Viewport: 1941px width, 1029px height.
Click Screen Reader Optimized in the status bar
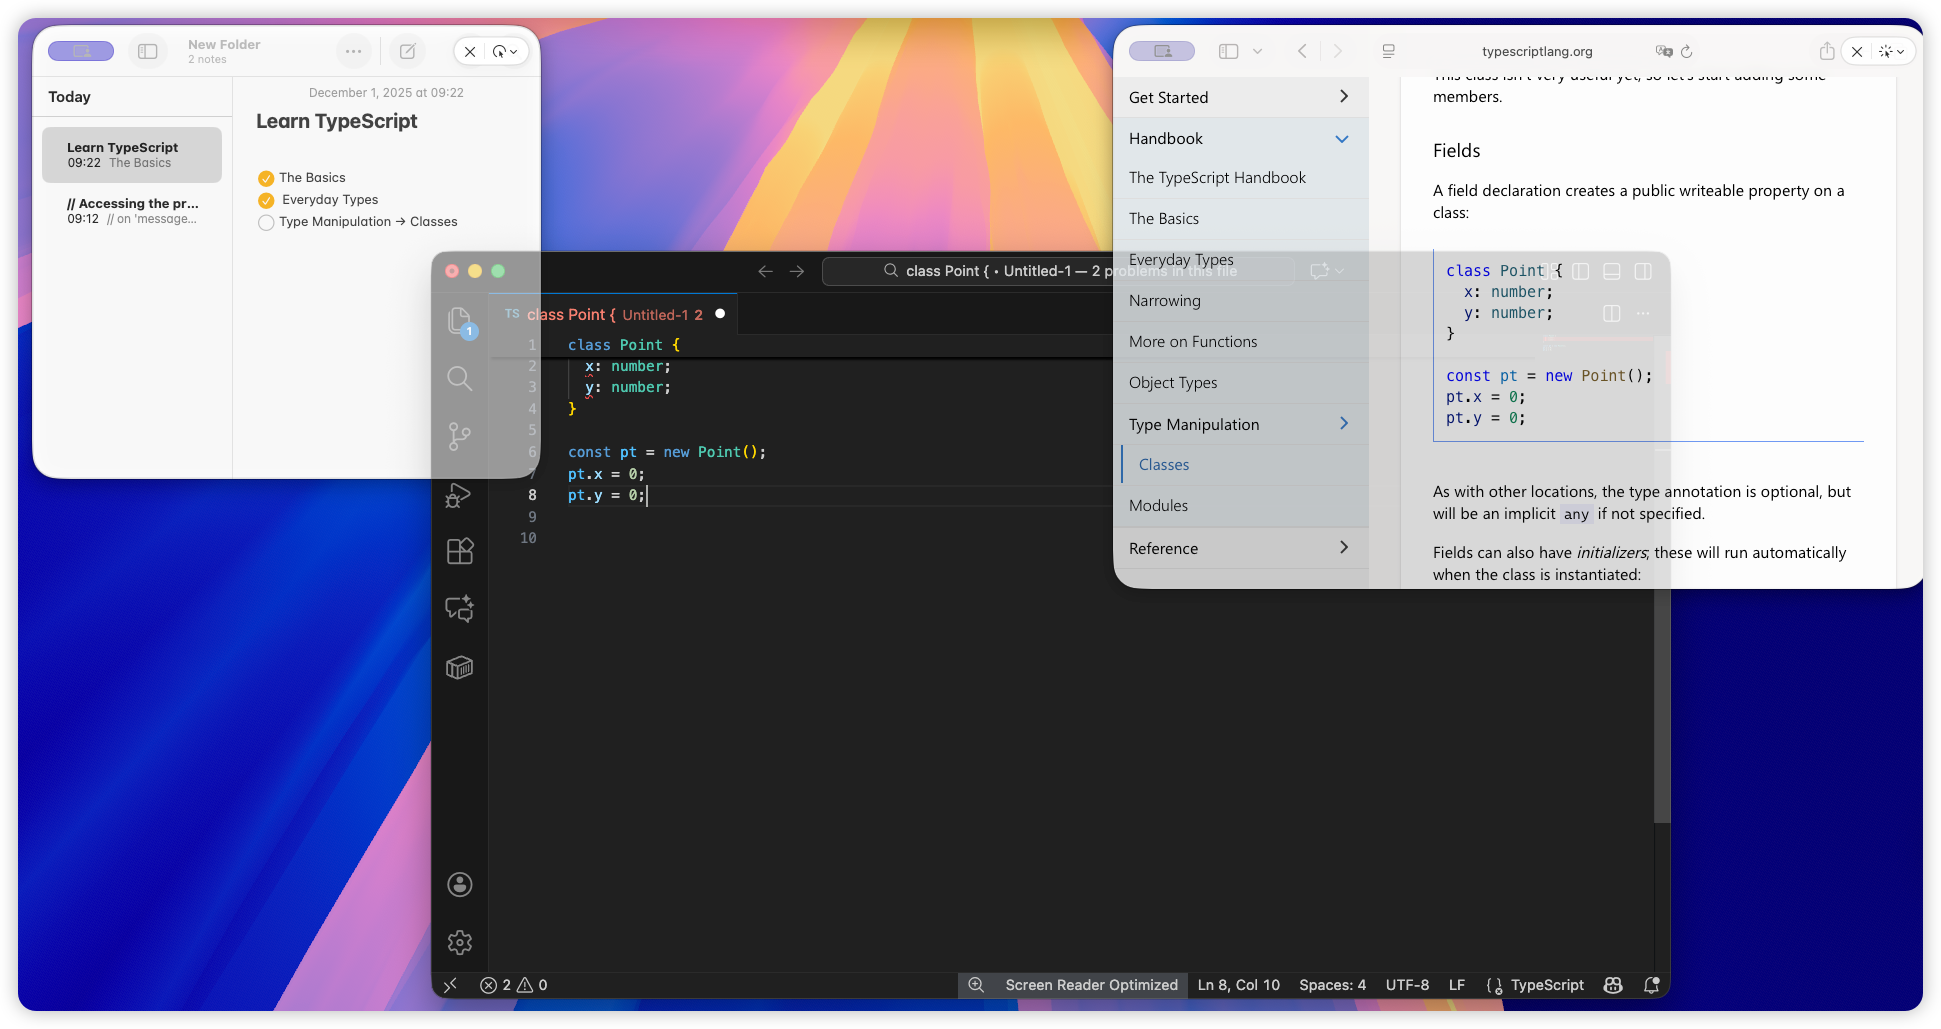click(1090, 985)
